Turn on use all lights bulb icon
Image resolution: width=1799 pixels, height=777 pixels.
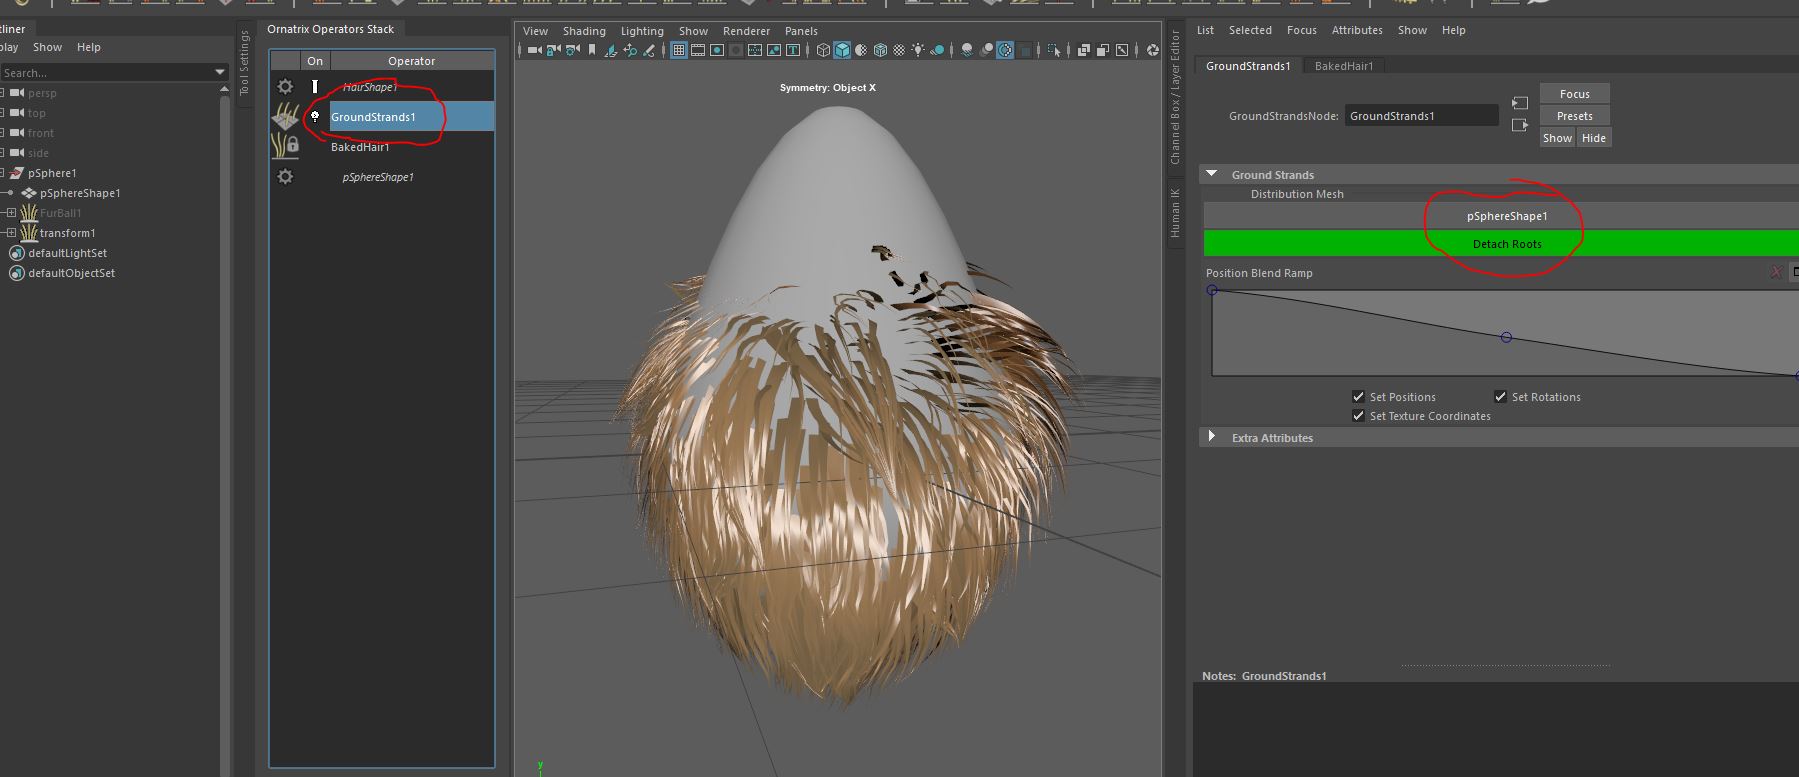click(x=918, y=50)
